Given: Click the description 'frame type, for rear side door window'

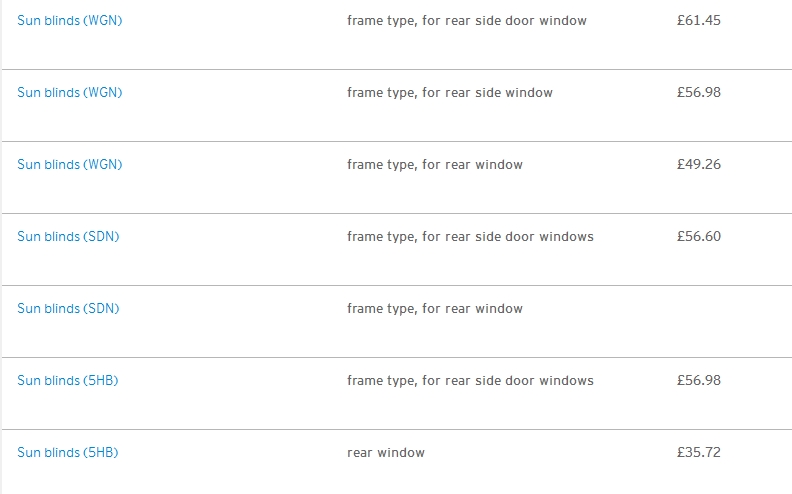Looking at the screenshot, I should [x=467, y=21].
